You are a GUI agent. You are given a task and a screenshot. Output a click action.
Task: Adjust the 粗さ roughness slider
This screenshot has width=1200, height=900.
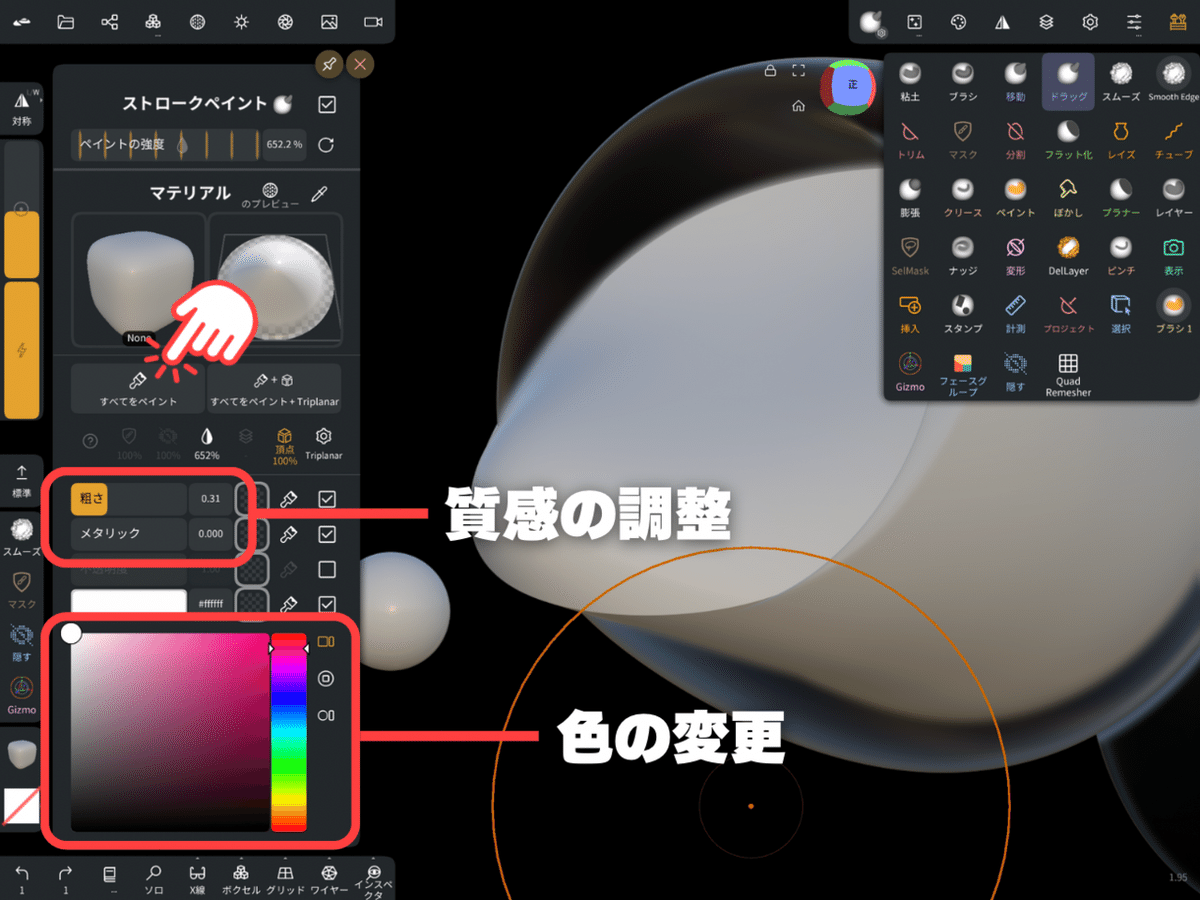pos(129,499)
